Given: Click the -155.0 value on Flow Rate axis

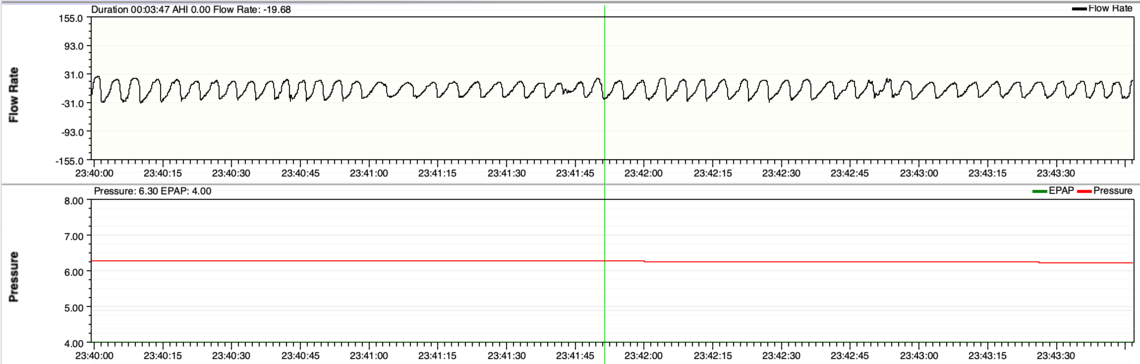Looking at the screenshot, I should (x=70, y=160).
